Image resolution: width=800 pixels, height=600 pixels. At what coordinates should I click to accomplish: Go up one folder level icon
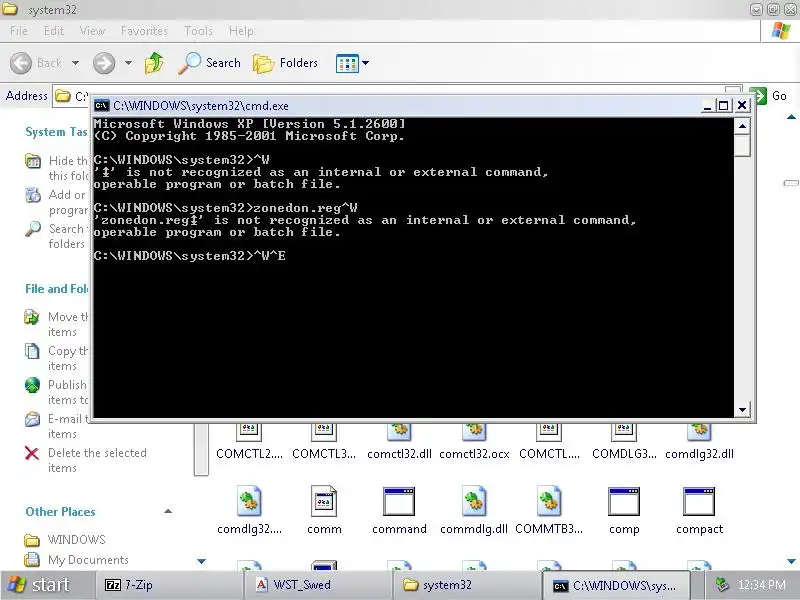(154, 63)
